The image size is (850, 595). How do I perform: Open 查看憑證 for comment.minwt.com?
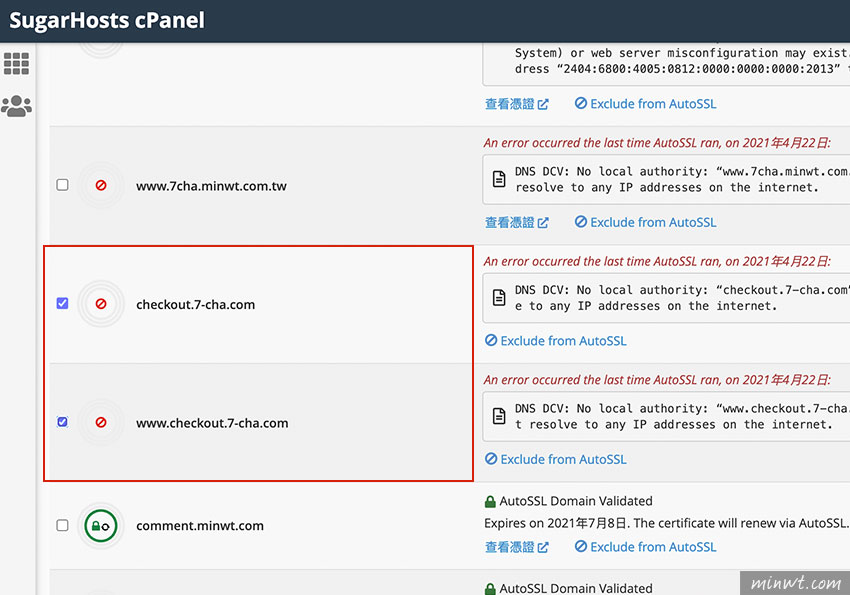pos(517,547)
